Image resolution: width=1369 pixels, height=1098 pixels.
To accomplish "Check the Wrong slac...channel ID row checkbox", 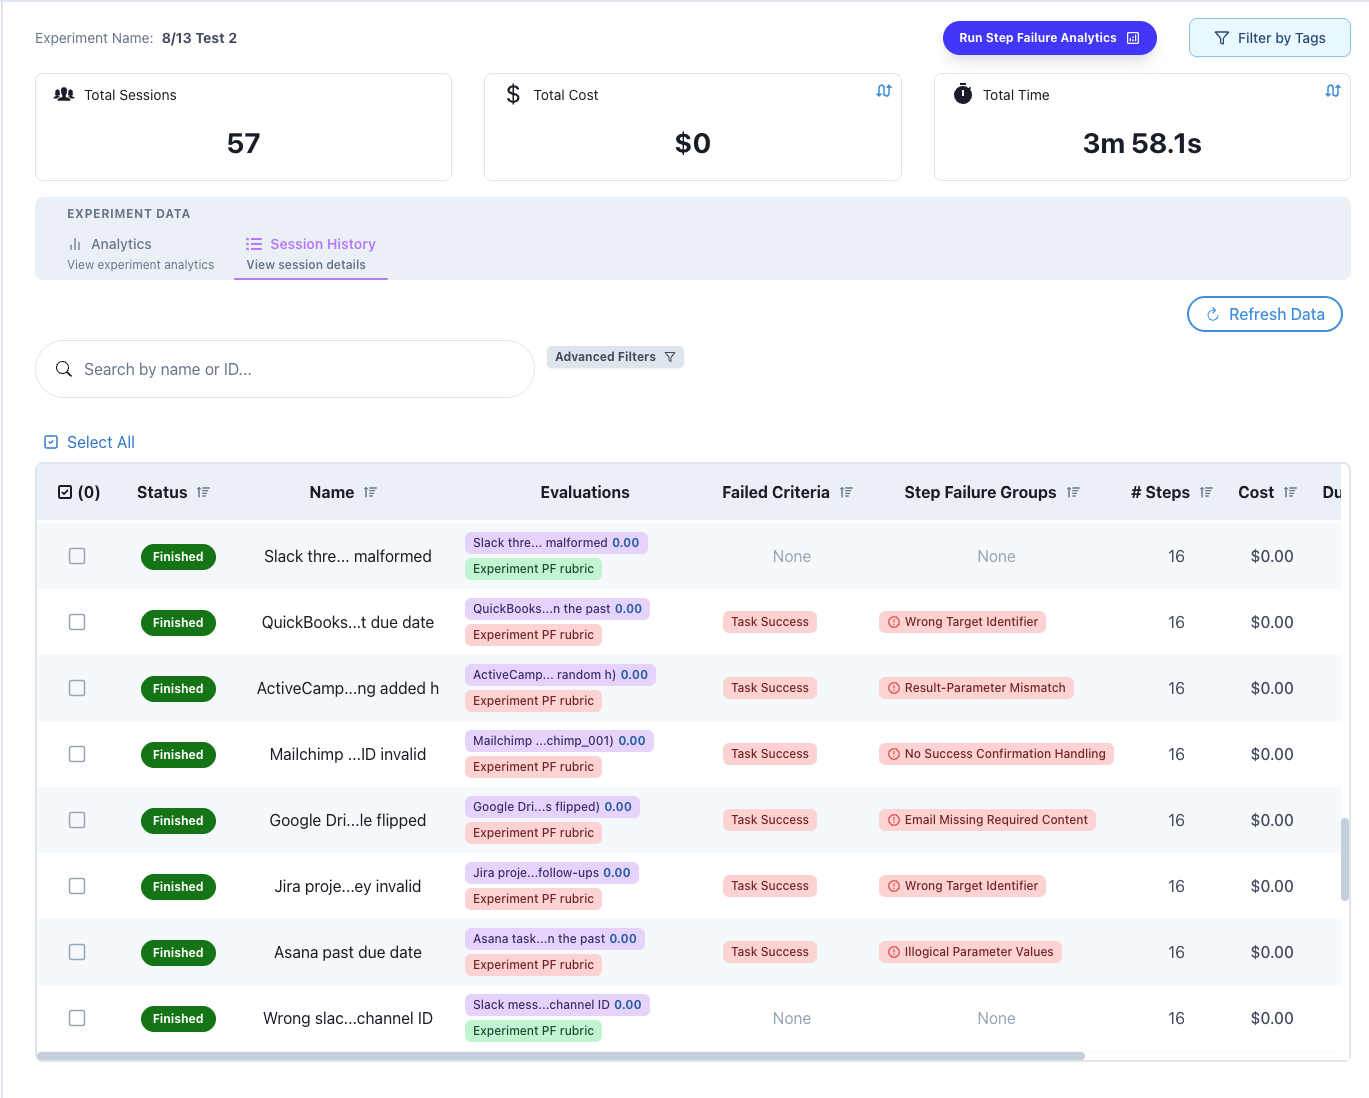I will coord(77,1018).
